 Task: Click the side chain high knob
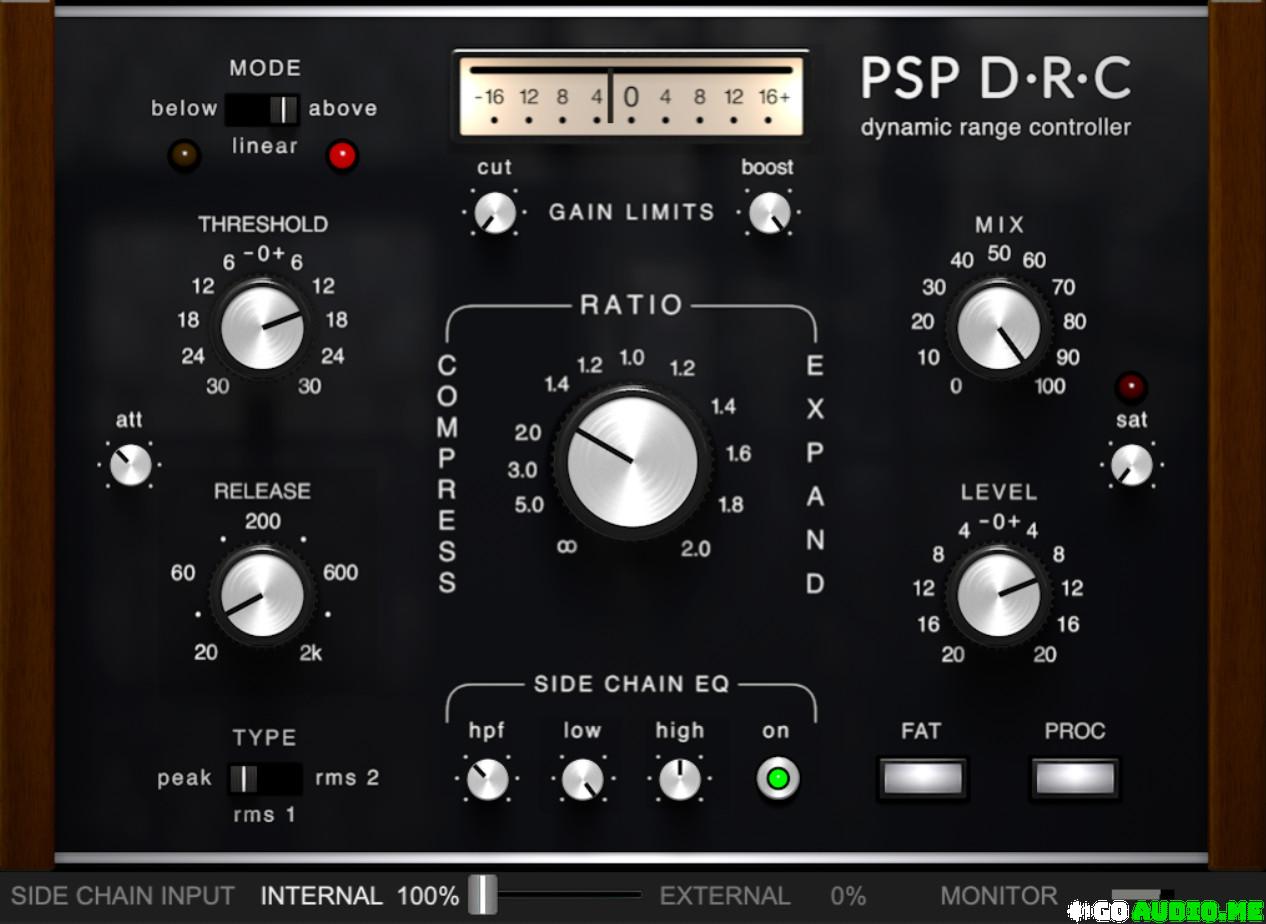tap(680, 779)
